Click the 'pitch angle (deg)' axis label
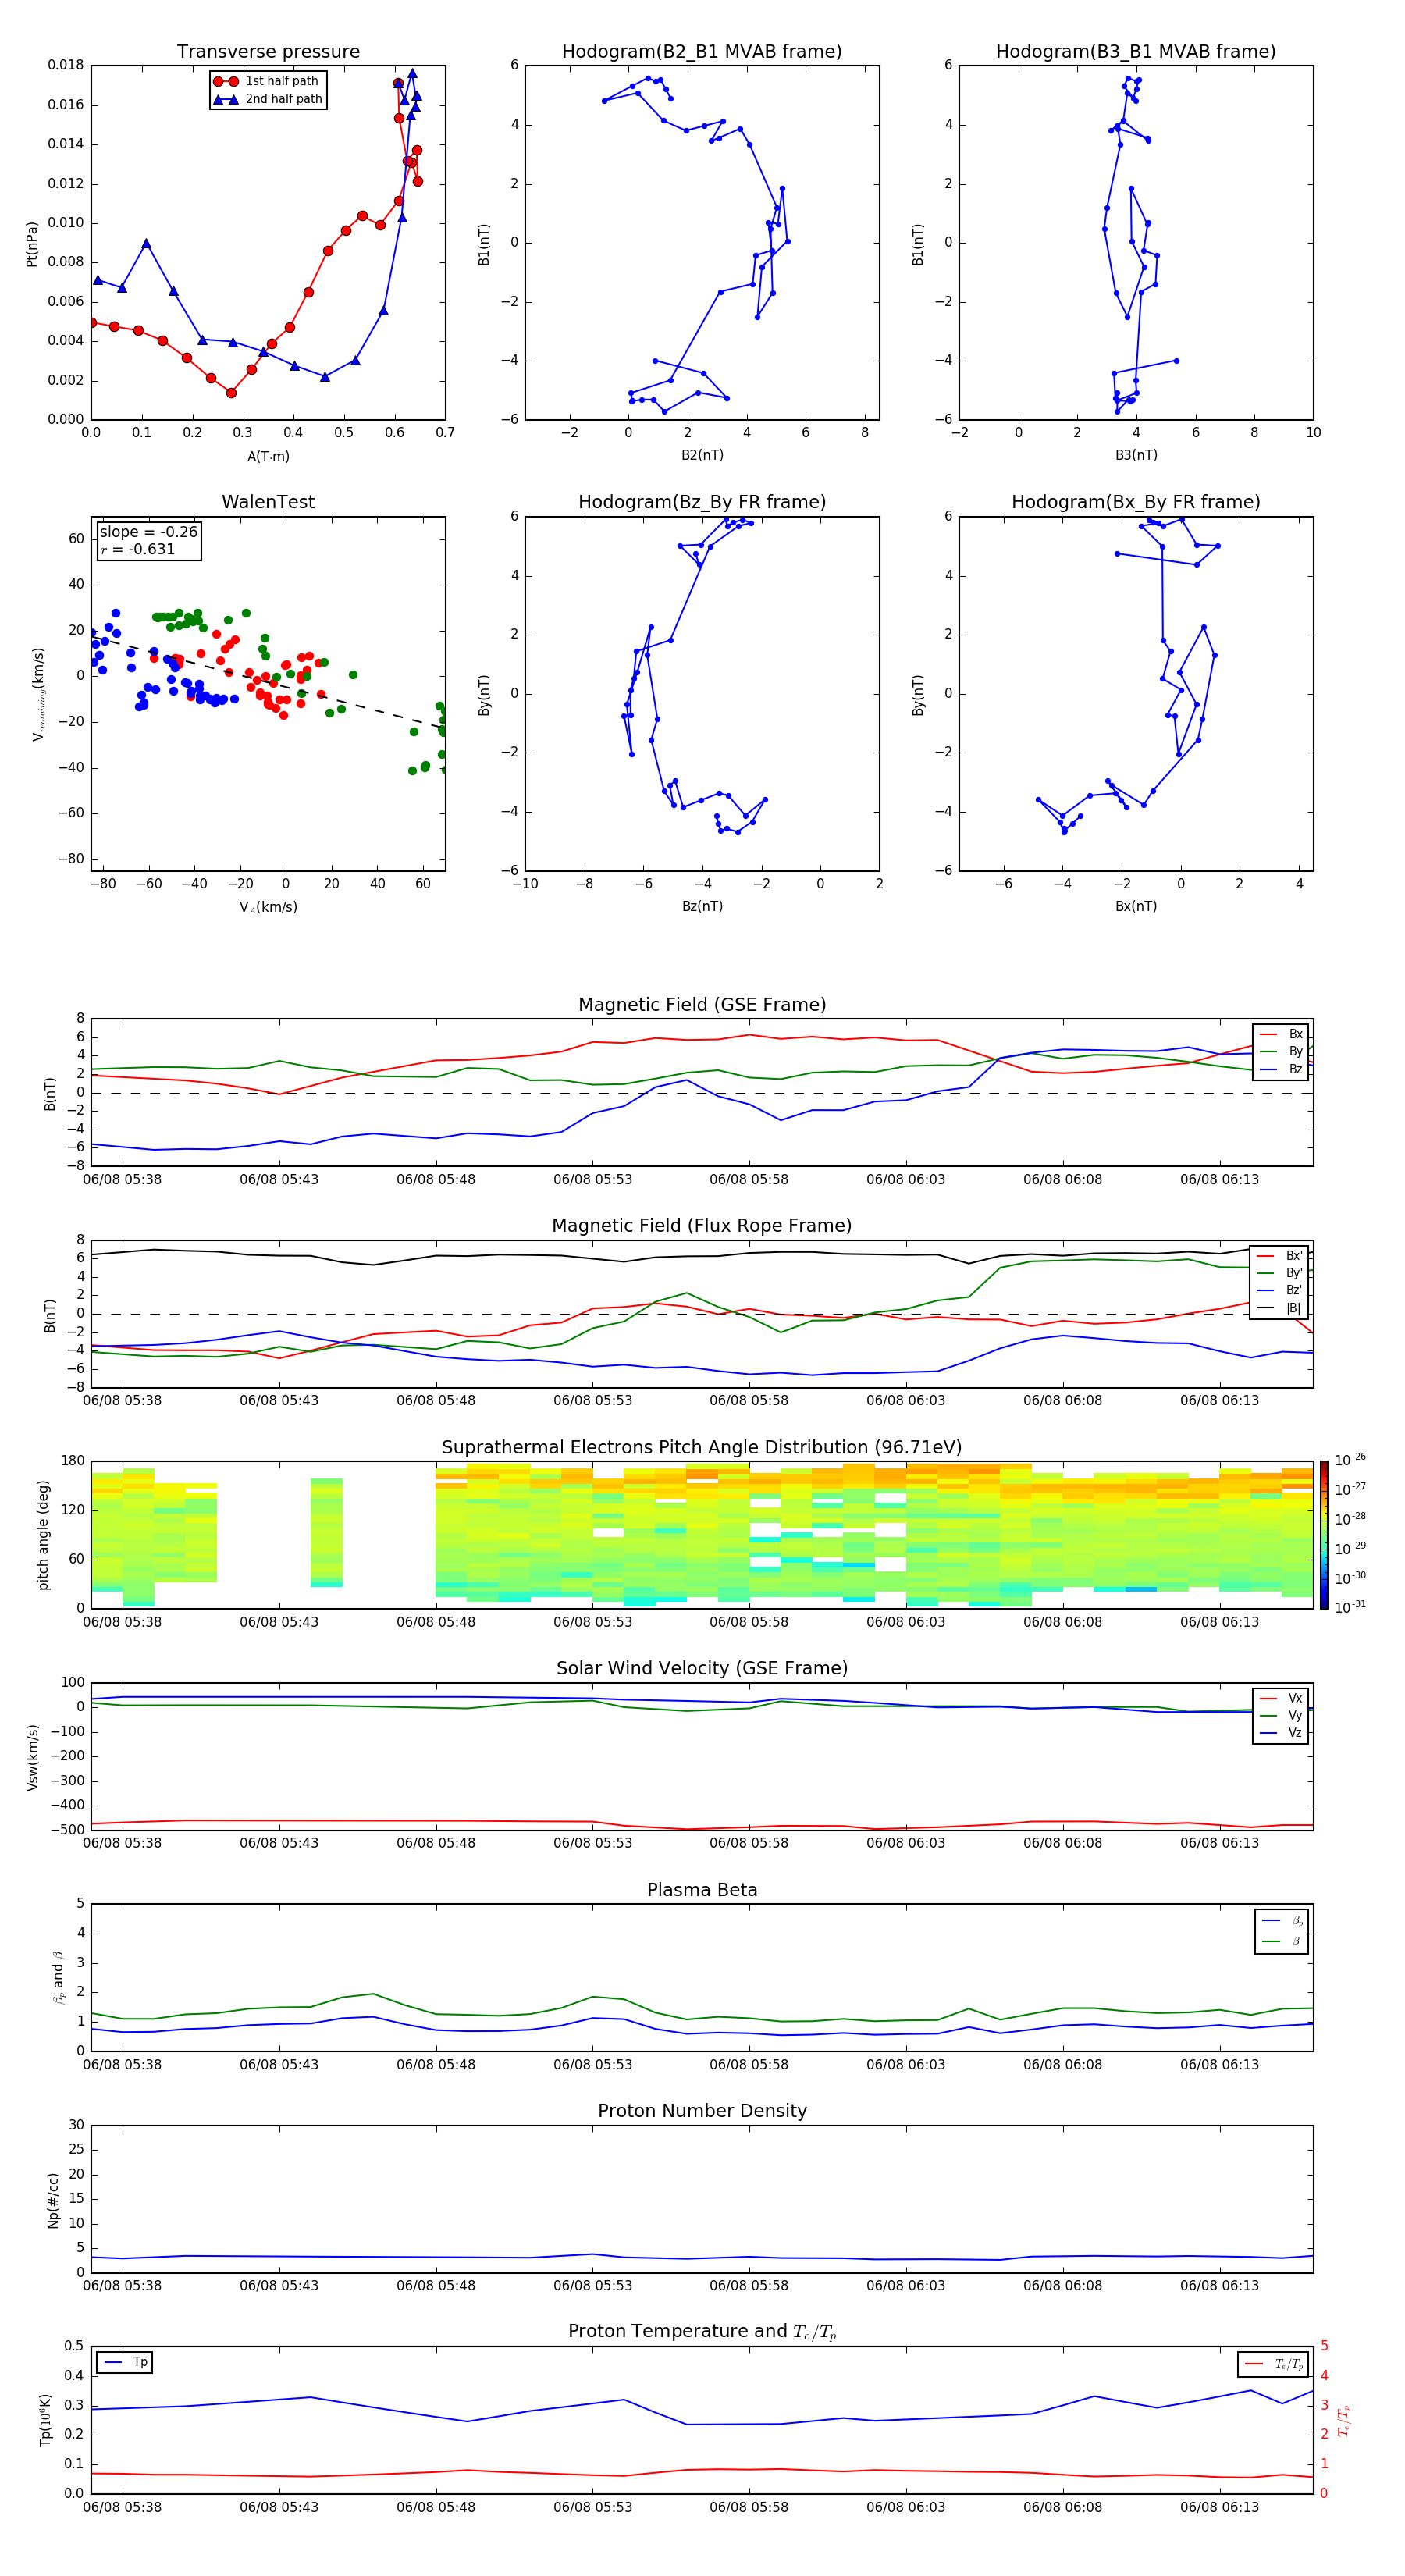The height and width of the screenshot is (2576, 1405). (43, 1535)
